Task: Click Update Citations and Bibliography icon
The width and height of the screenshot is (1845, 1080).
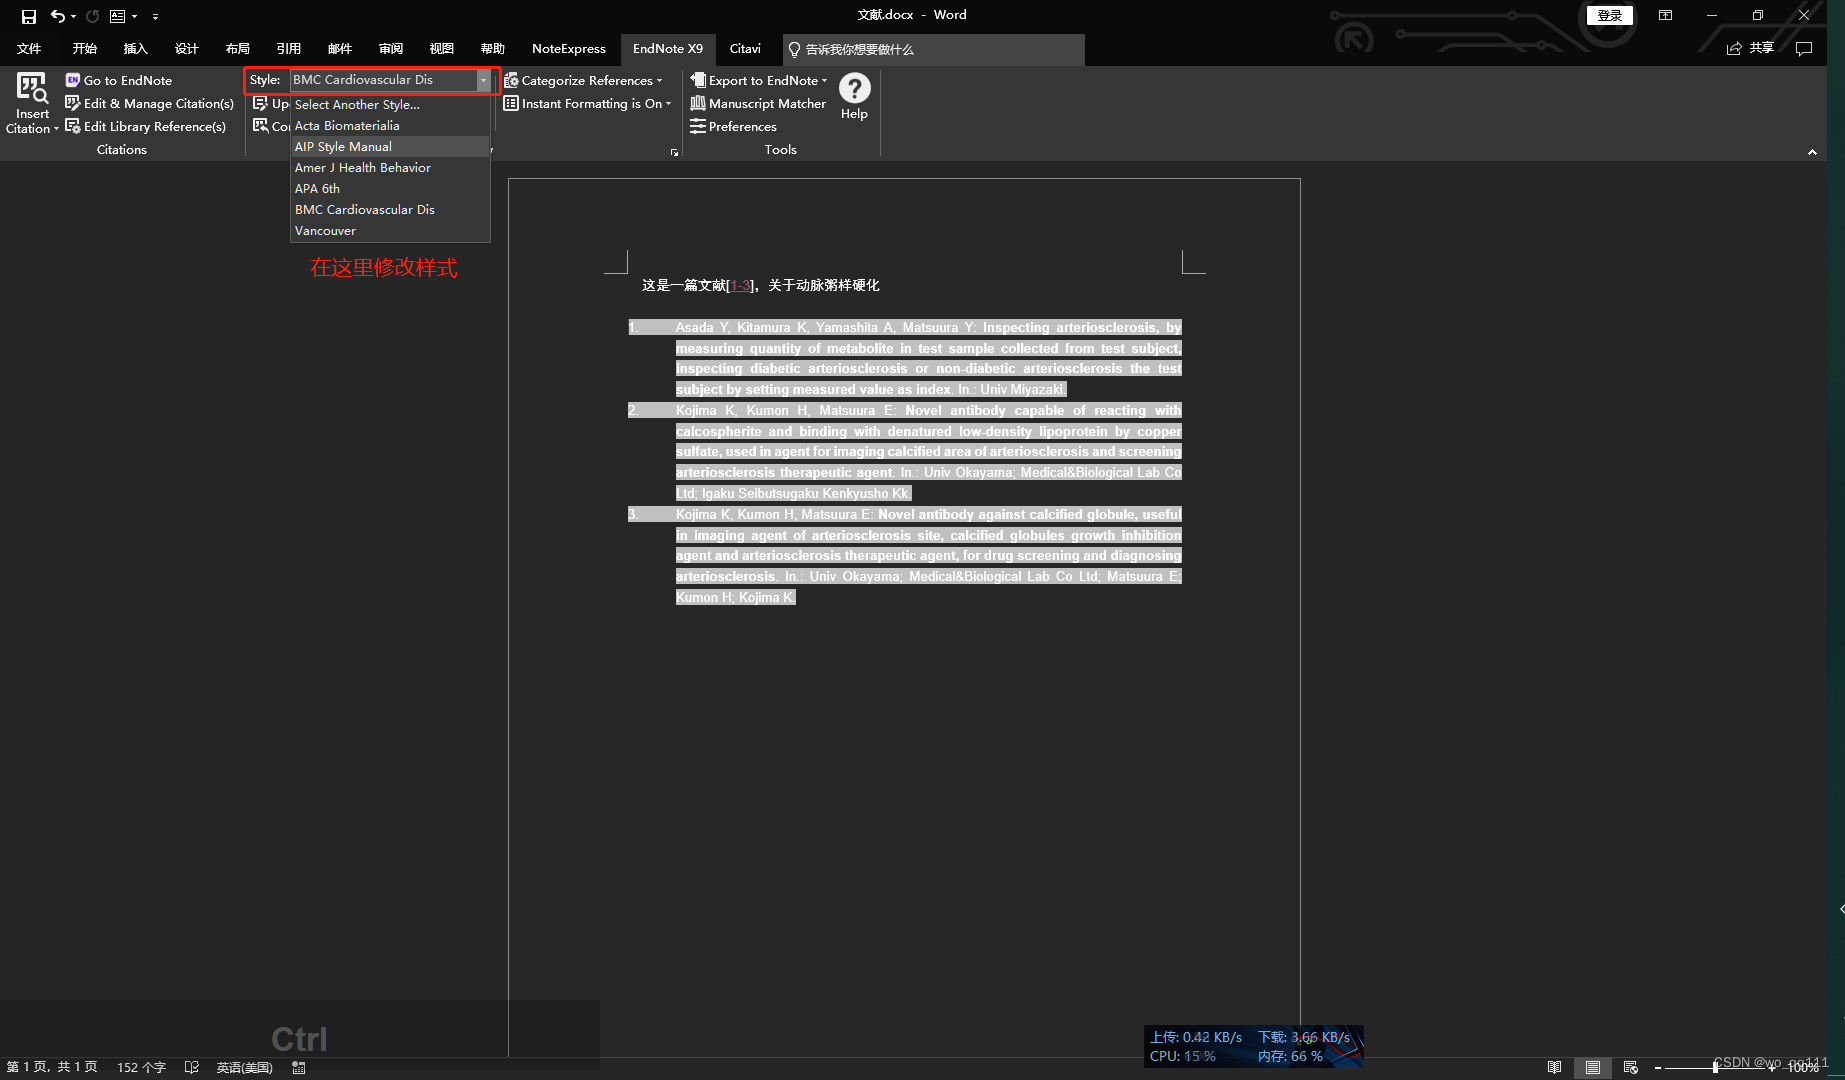Action: coord(260,103)
